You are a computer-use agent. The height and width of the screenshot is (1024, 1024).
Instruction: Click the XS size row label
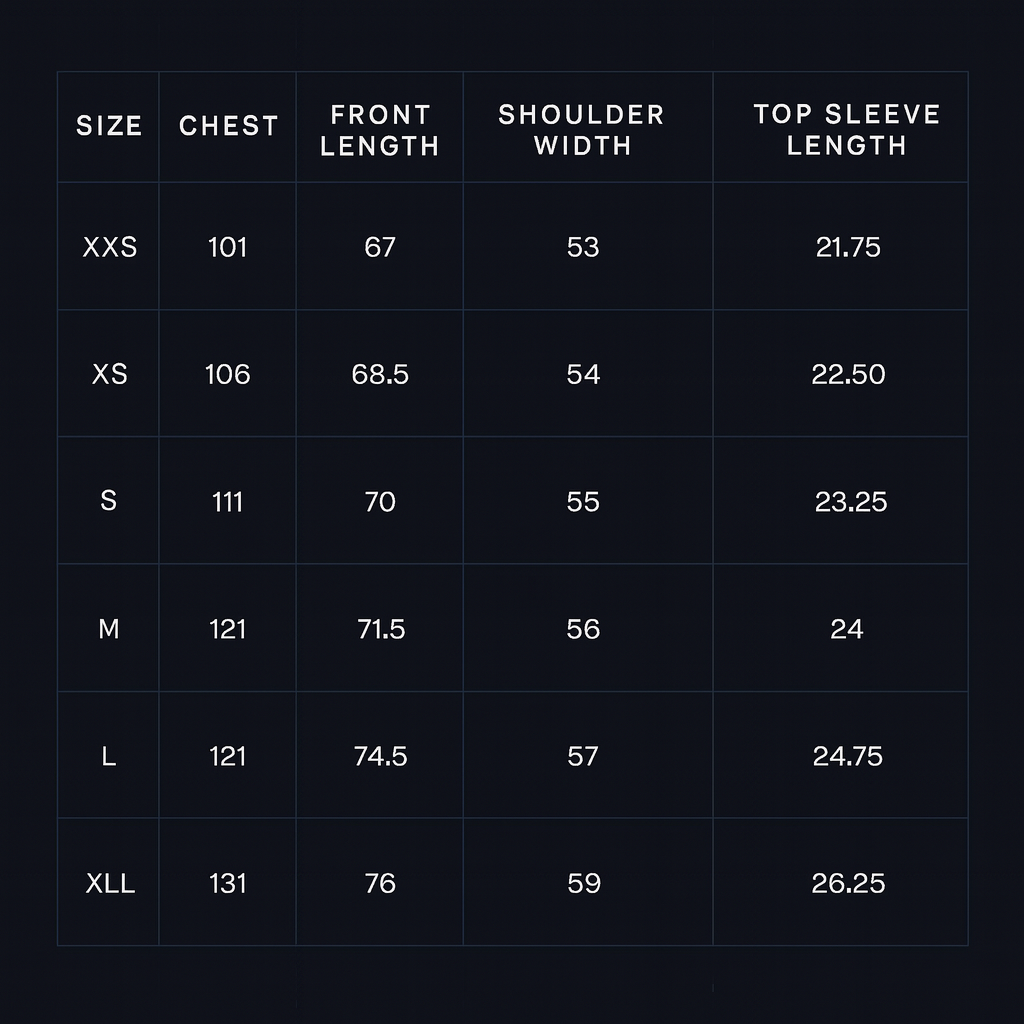coord(109,374)
